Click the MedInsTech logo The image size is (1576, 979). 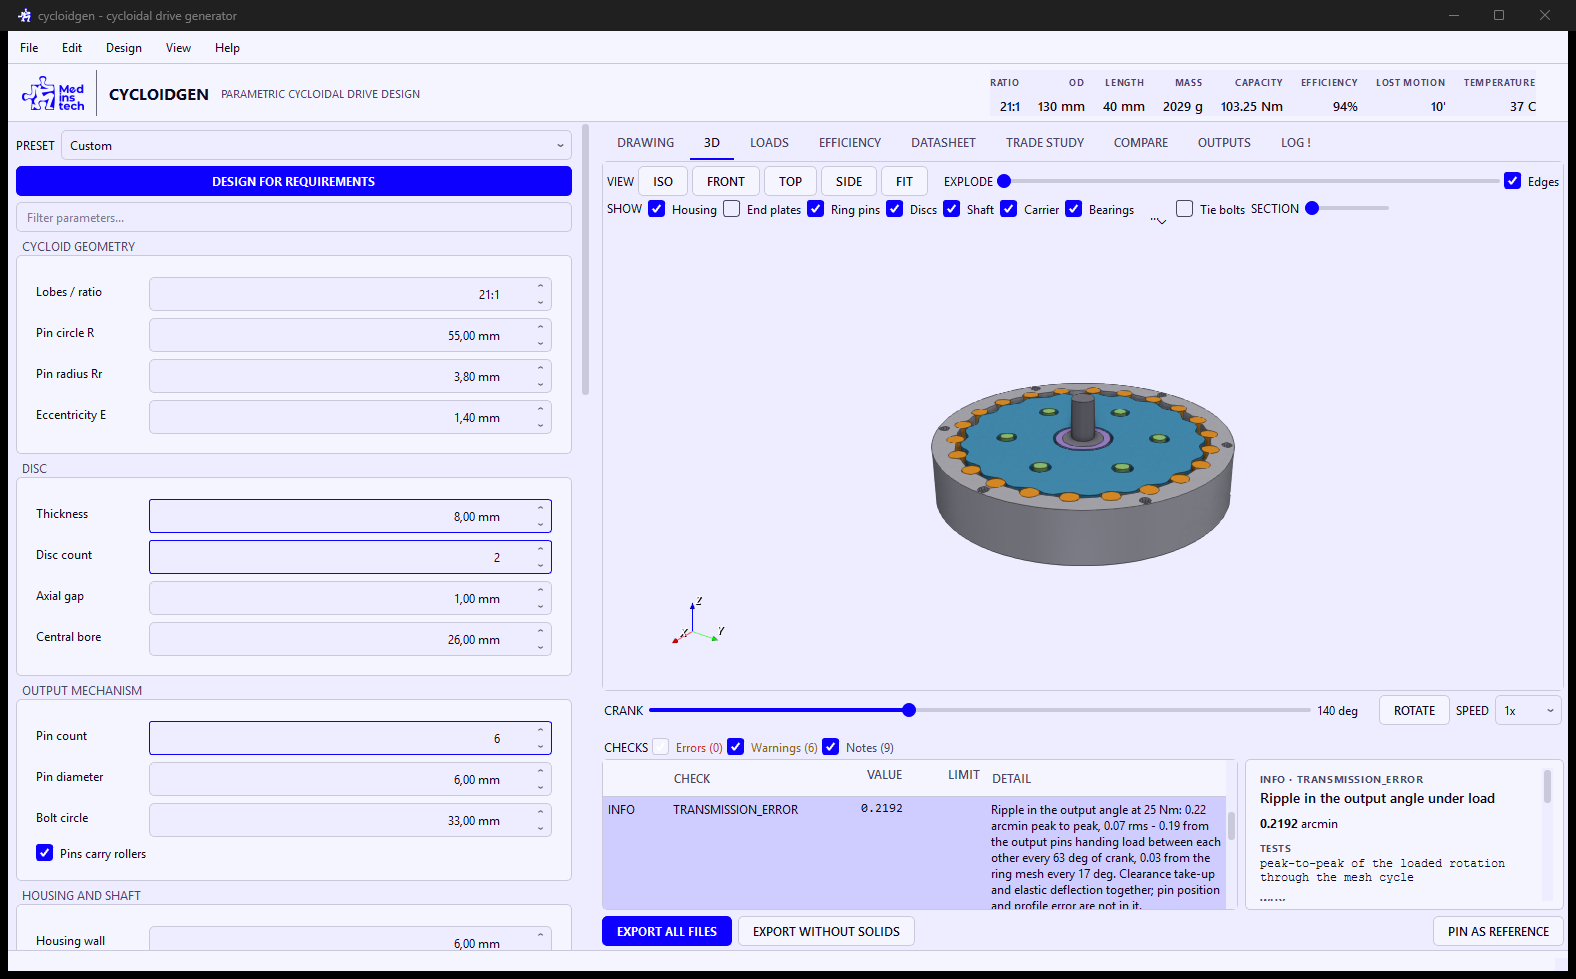coord(53,94)
